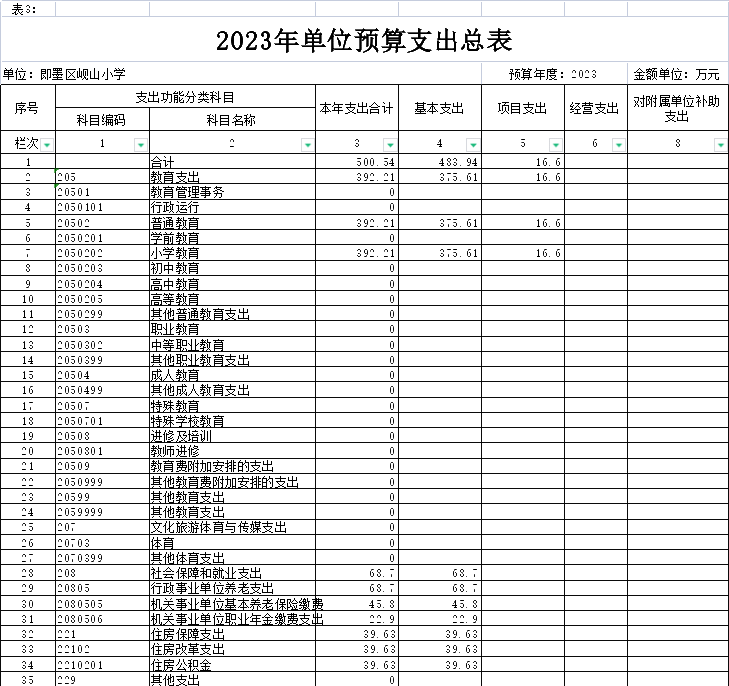Click the 文化旅游体育与传媒支出 cell
Image resolution: width=729 pixels, height=686 pixels.
coord(231,527)
